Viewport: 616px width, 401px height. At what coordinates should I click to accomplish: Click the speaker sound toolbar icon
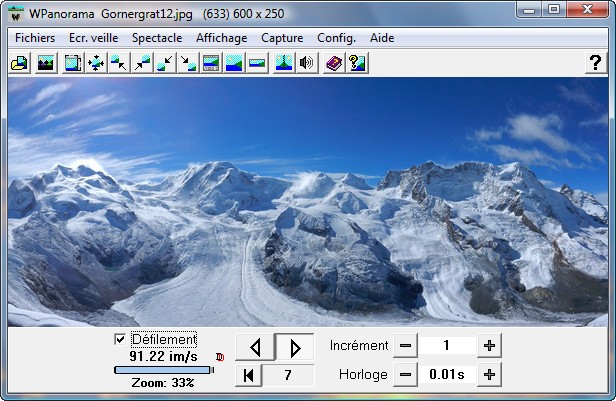[306, 63]
